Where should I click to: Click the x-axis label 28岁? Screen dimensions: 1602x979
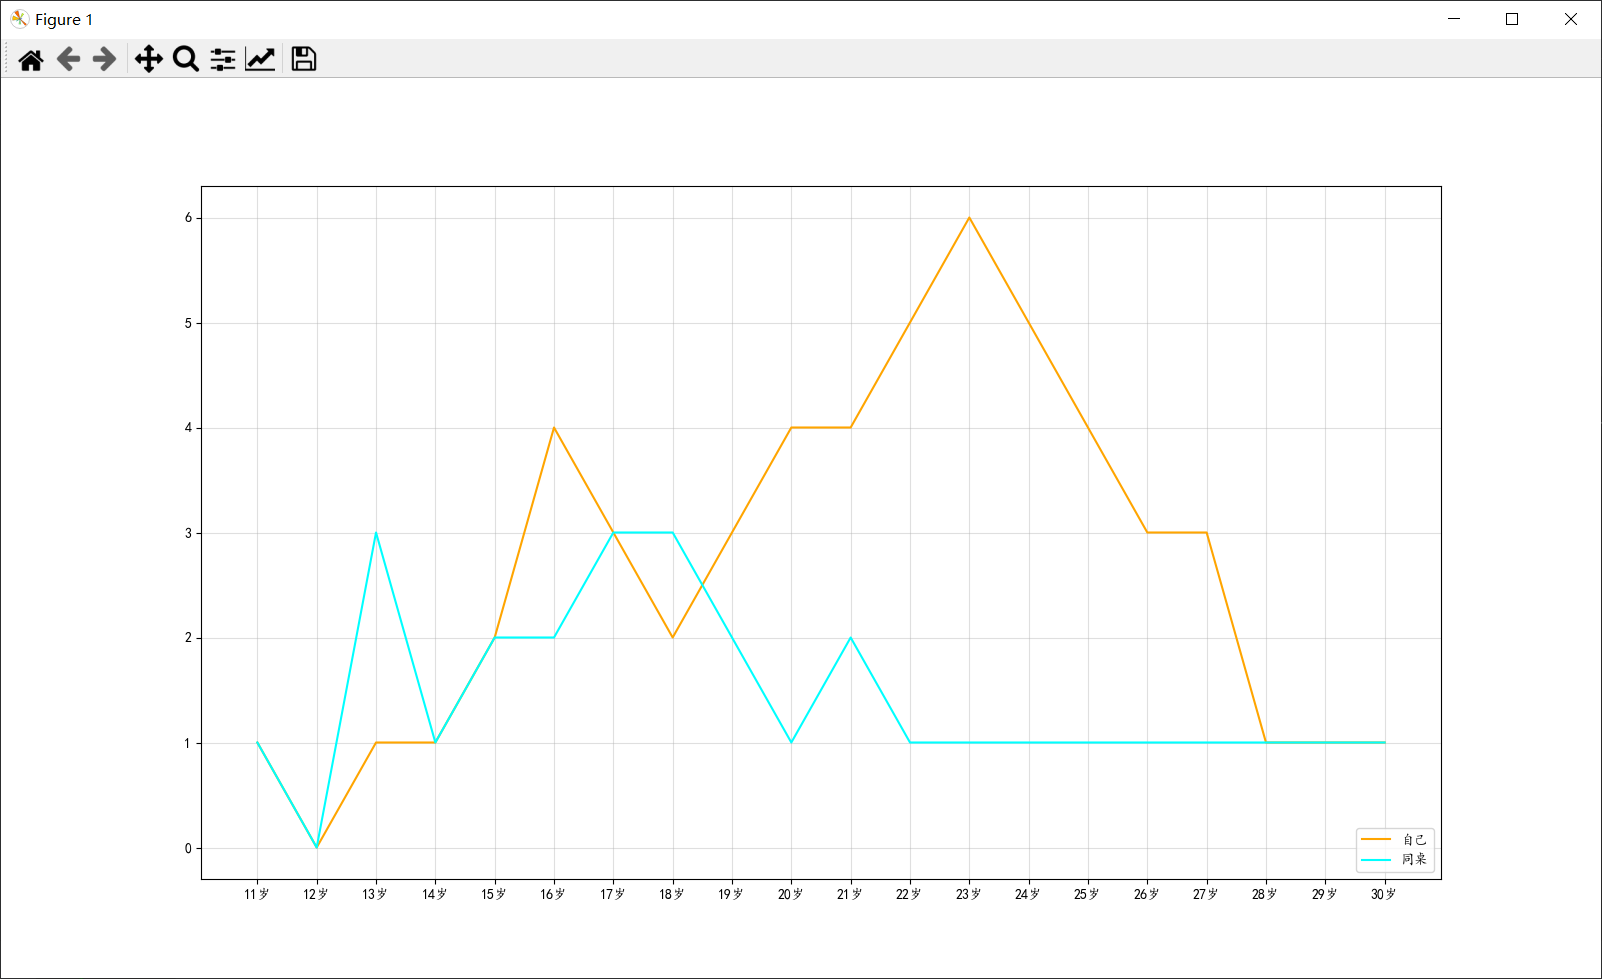[1265, 894]
